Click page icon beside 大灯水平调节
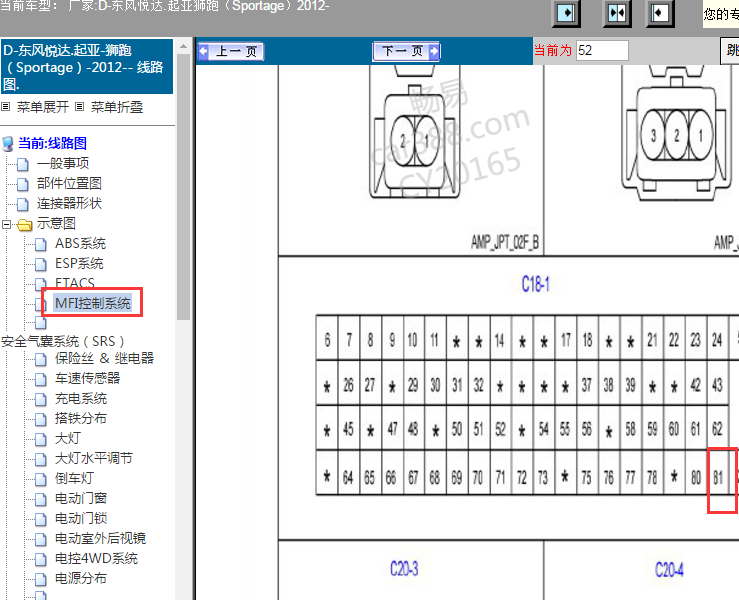The image size is (739, 600). [x=41, y=460]
